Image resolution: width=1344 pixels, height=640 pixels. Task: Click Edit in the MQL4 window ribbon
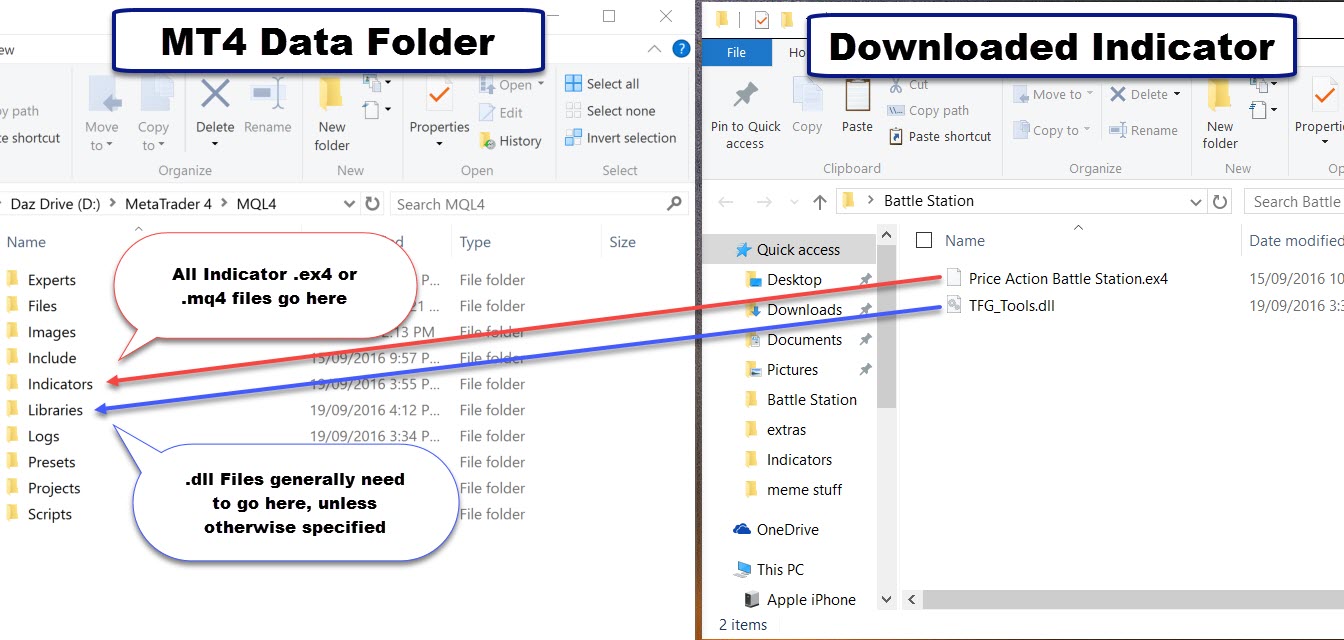[501, 113]
